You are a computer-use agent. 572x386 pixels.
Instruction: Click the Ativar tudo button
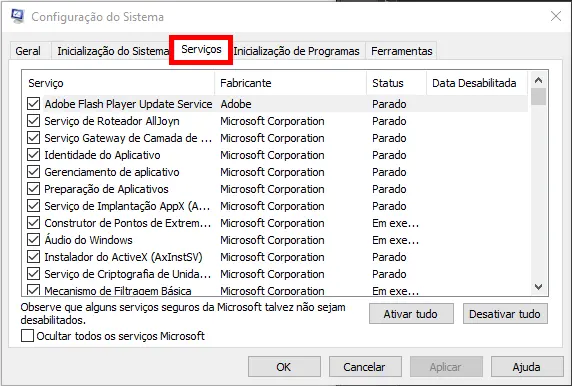(x=411, y=314)
